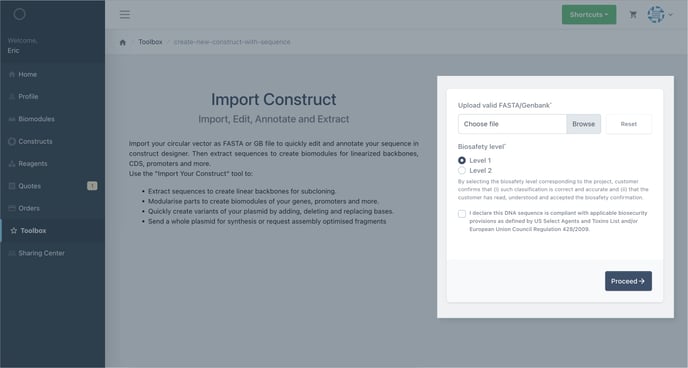Click the circular logo in sidebar header
This screenshot has width=688, height=368.
point(19,14)
